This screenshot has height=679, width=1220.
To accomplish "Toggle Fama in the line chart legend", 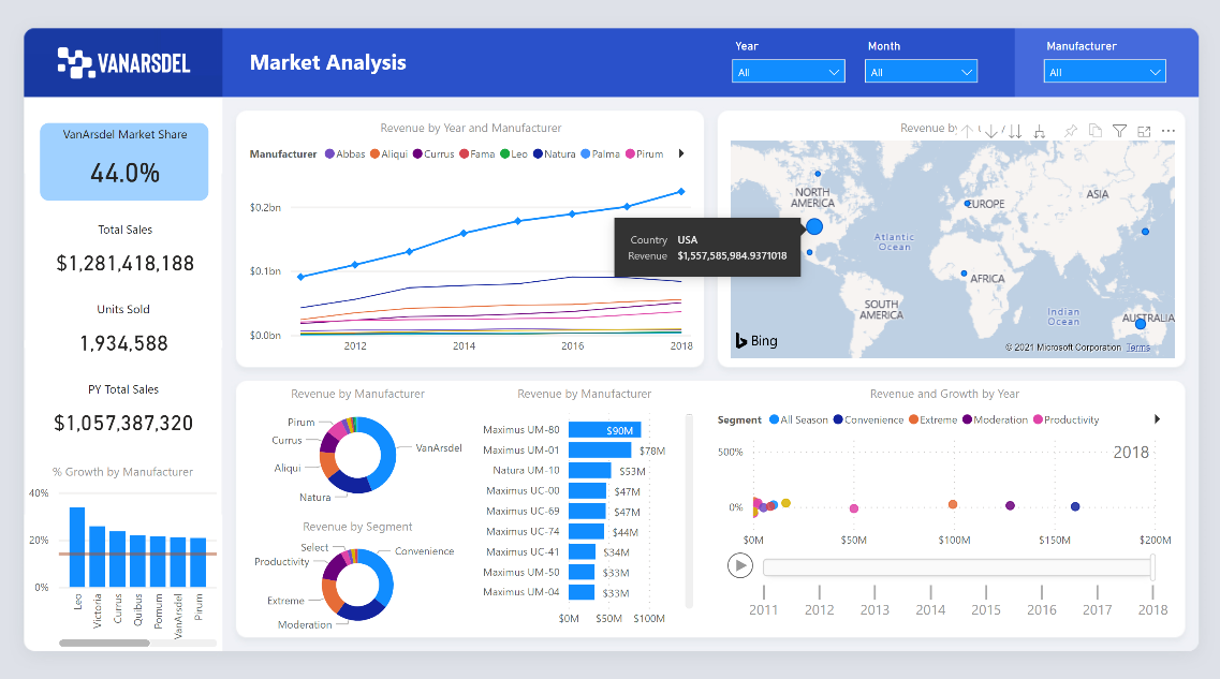I will click(x=477, y=154).
